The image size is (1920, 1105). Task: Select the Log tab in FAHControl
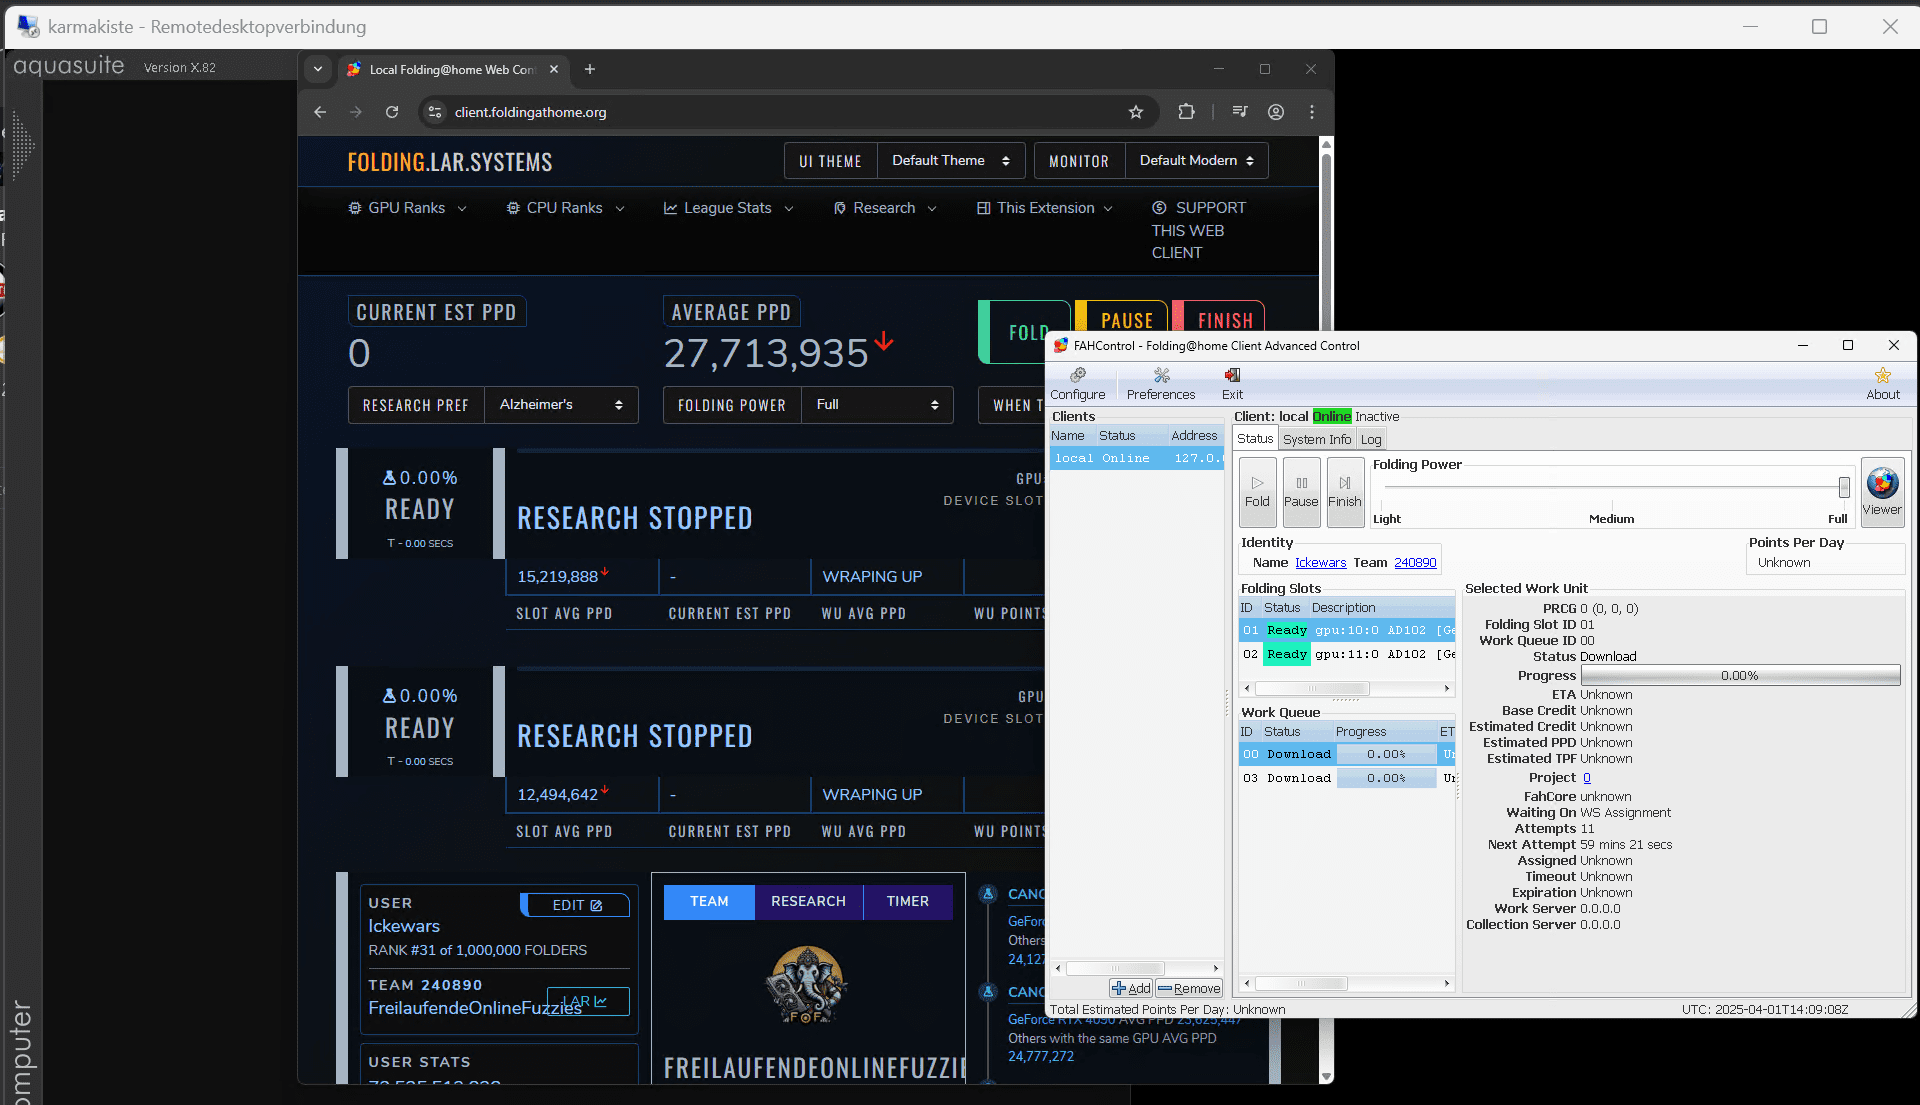click(x=1371, y=439)
